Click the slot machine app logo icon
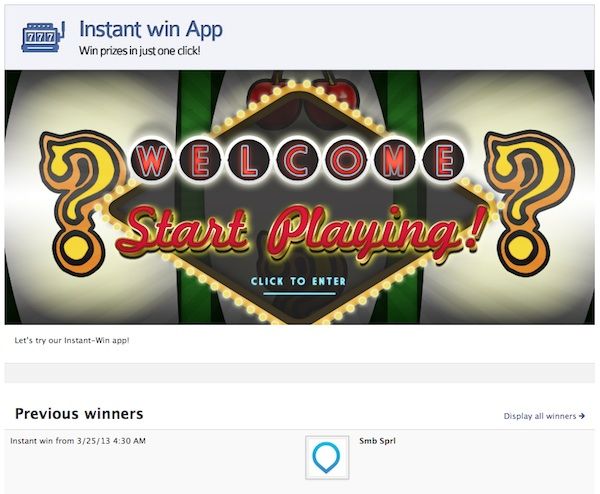Viewport: 600px width, 494px height. click(43, 37)
